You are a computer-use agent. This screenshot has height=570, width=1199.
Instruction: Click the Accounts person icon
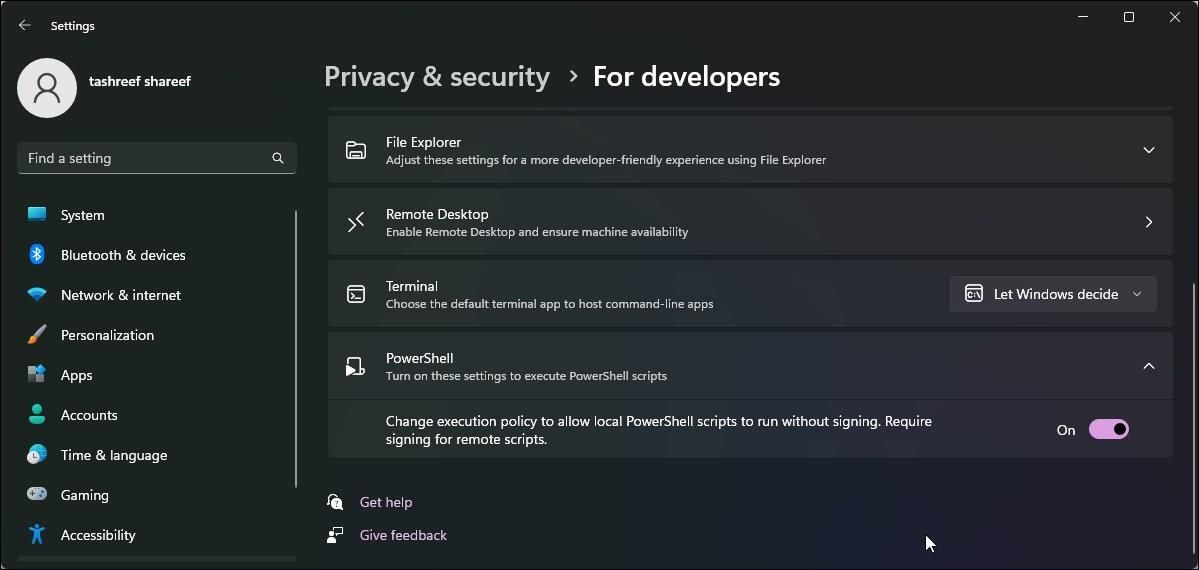tap(37, 415)
